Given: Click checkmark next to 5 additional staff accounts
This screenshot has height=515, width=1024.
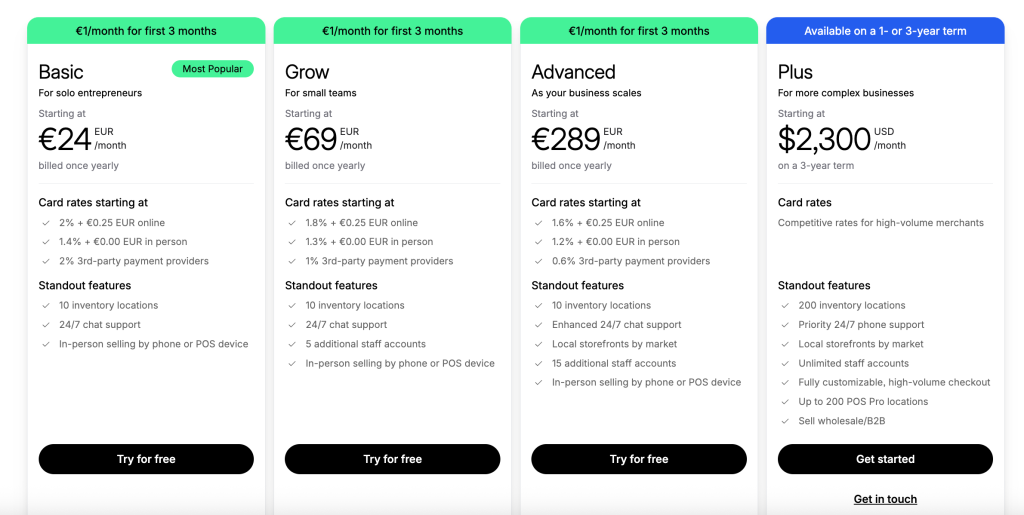Looking at the screenshot, I should click(x=293, y=344).
